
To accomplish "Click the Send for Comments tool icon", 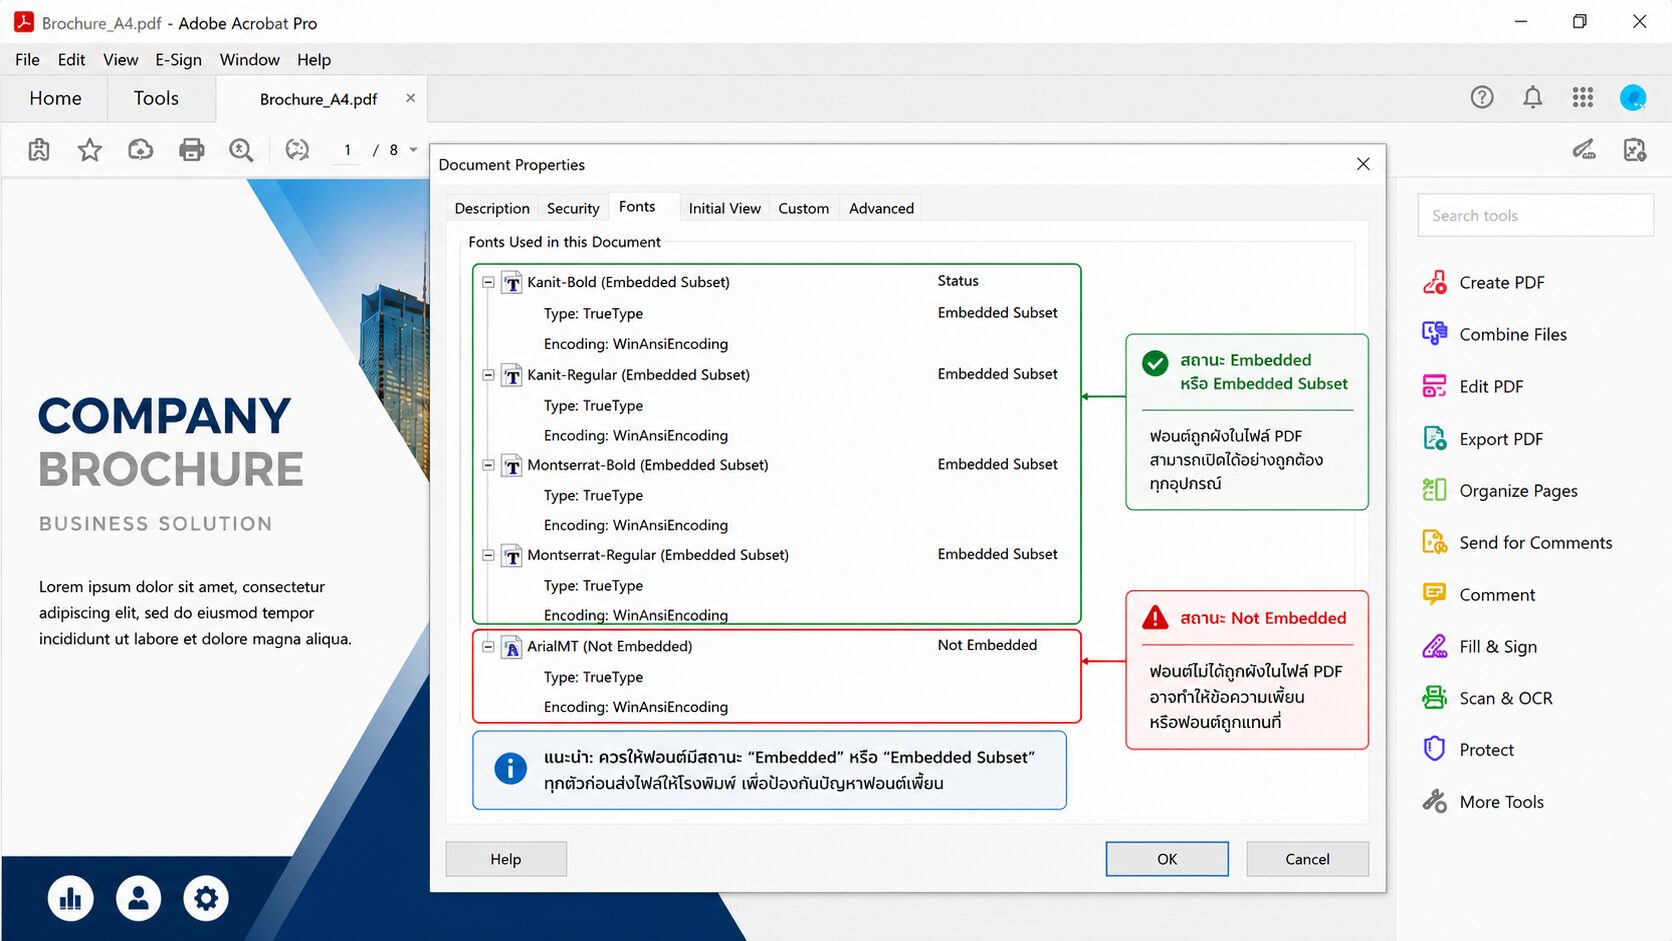I will pyautogui.click(x=1435, y=542).
